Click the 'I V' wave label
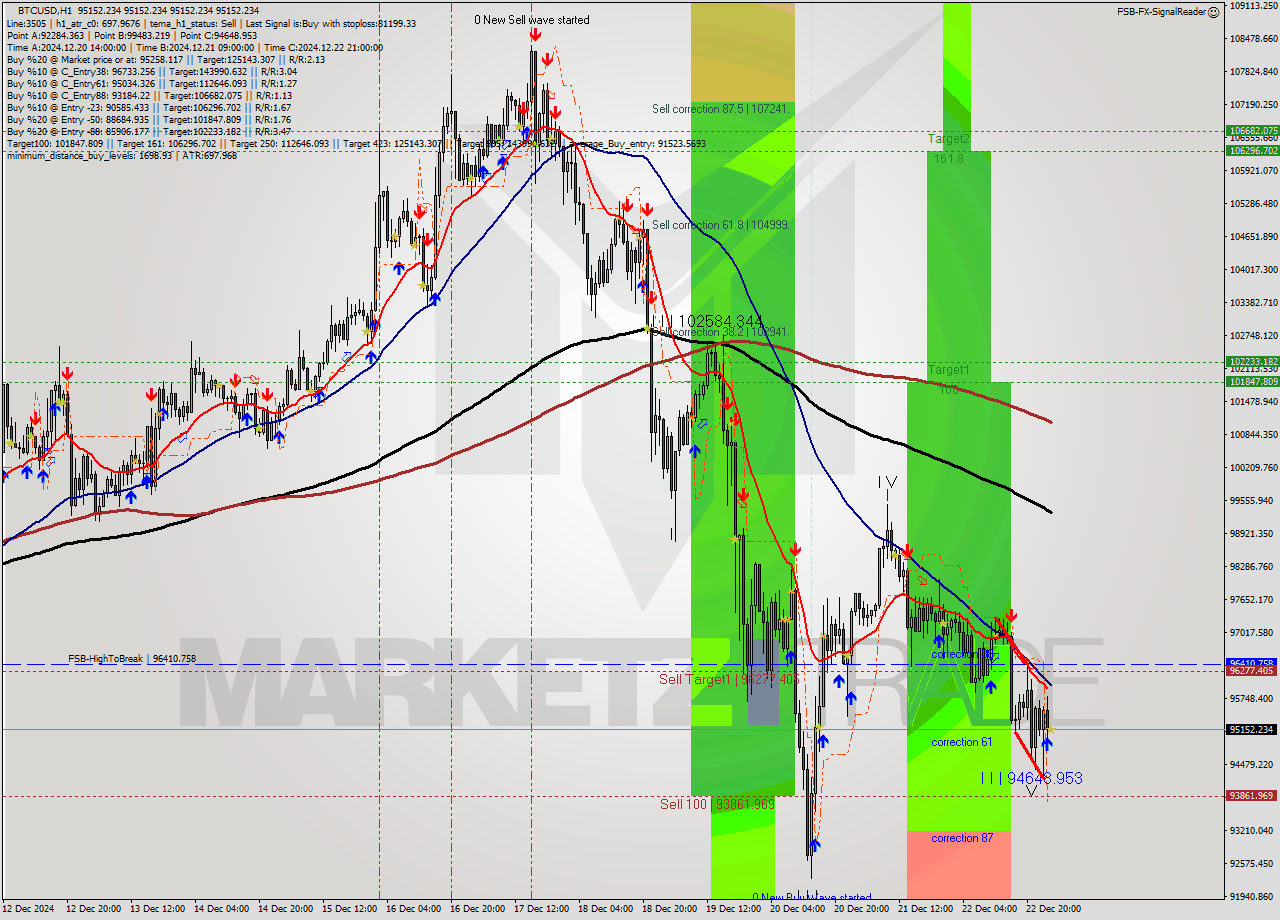The image size is (1280, 920). point(887,483)
